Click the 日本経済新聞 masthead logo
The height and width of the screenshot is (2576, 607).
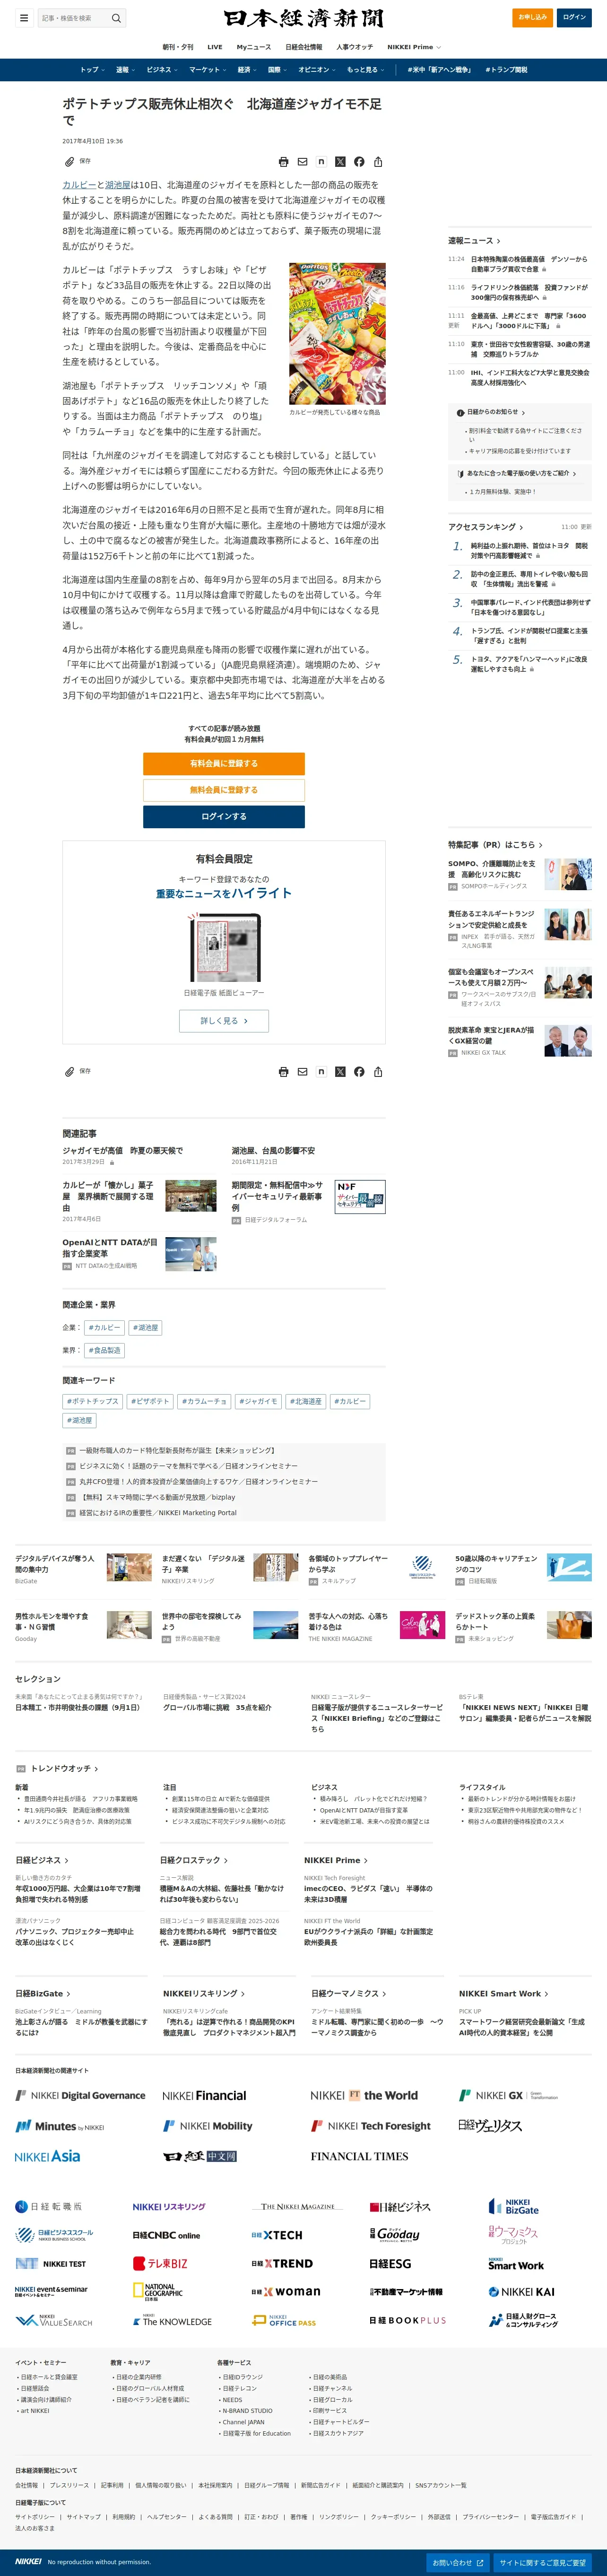[303, 18]
